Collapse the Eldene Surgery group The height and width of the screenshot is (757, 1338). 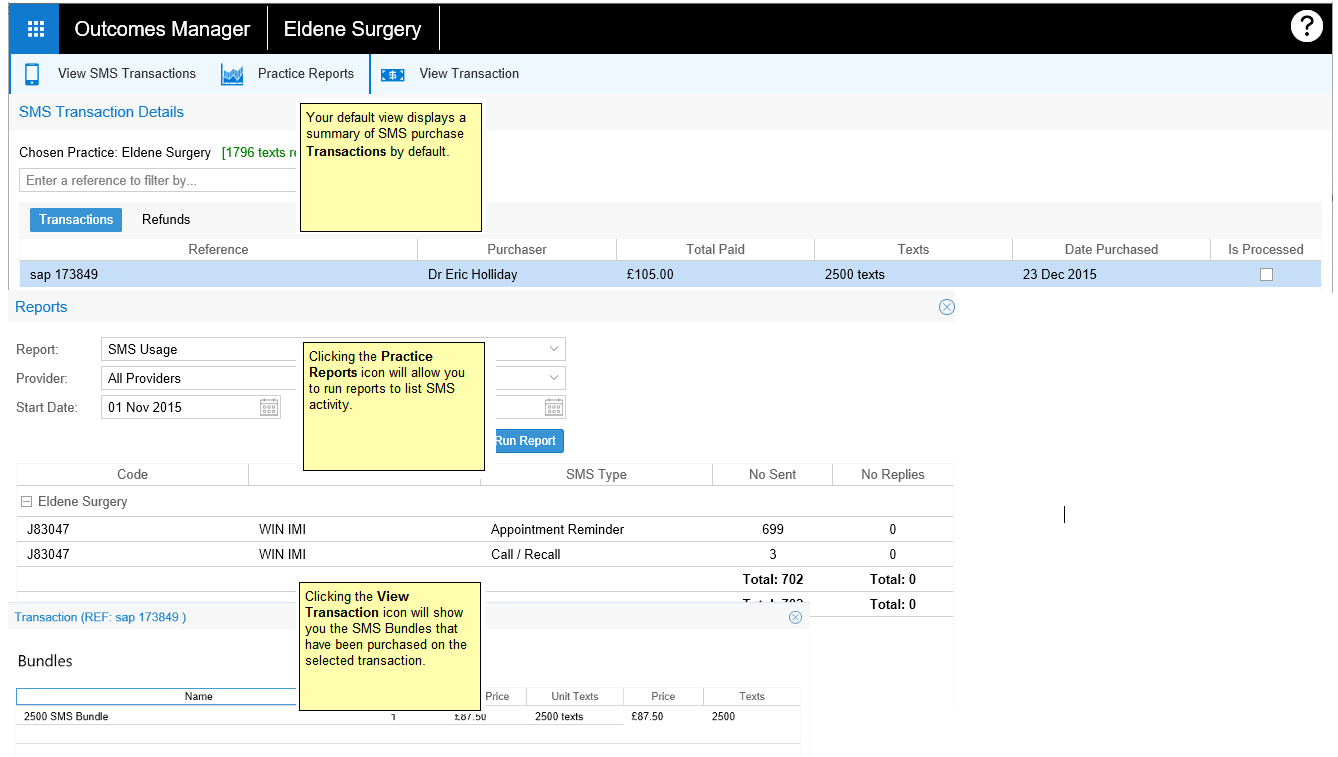[27, 502]
